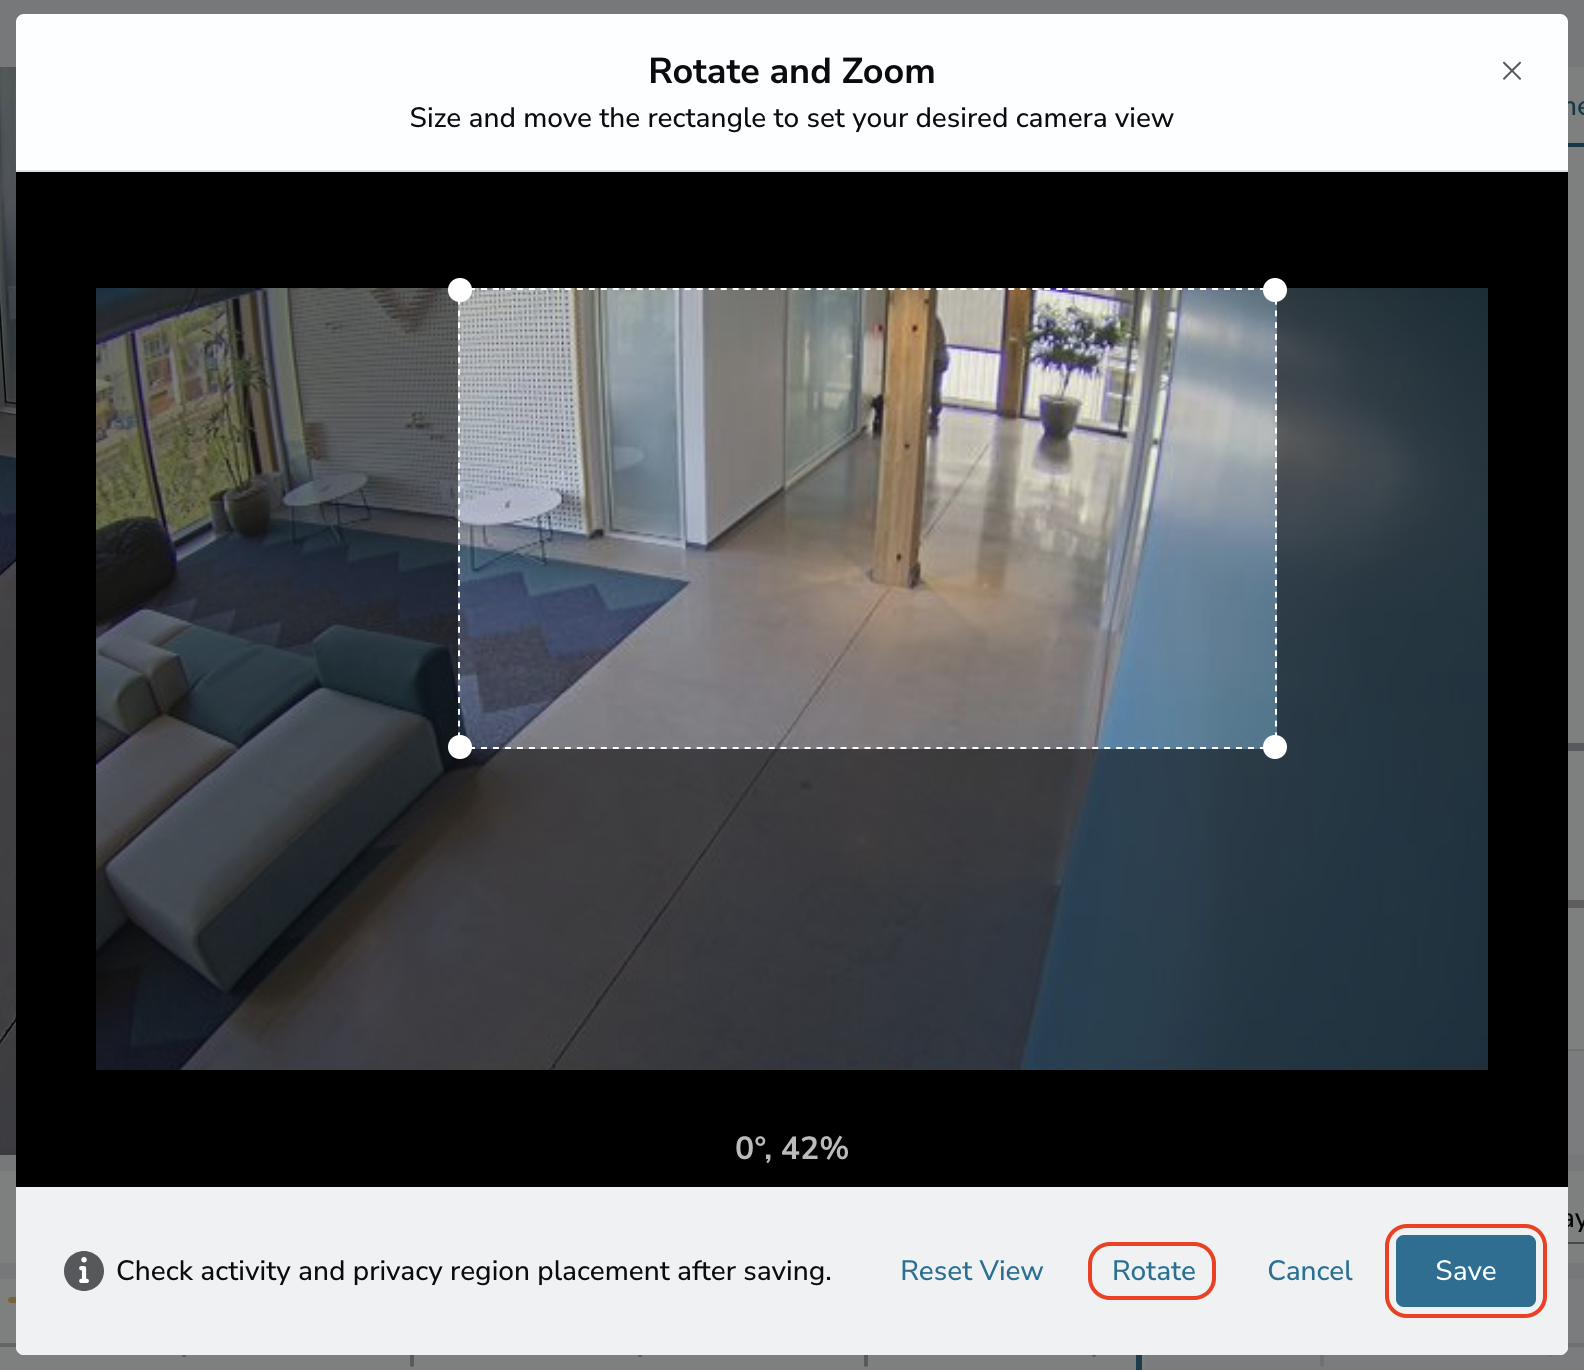Screen dimensions: 1584x1370
Task: Click the info icon beside privacy notice
Action: (84, 1271)
